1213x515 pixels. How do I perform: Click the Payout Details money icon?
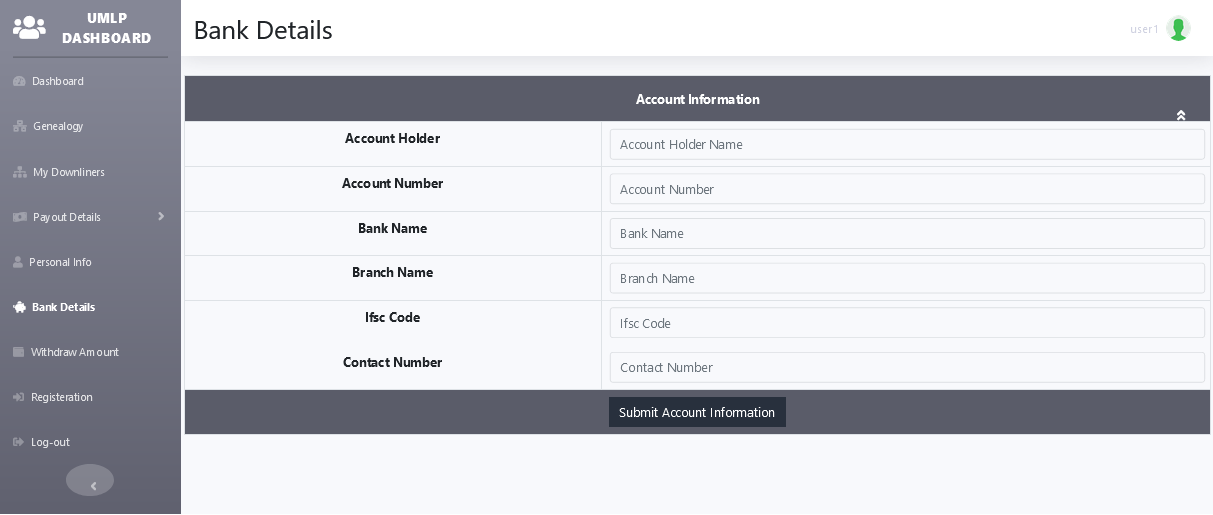click(x=19, y=217)
